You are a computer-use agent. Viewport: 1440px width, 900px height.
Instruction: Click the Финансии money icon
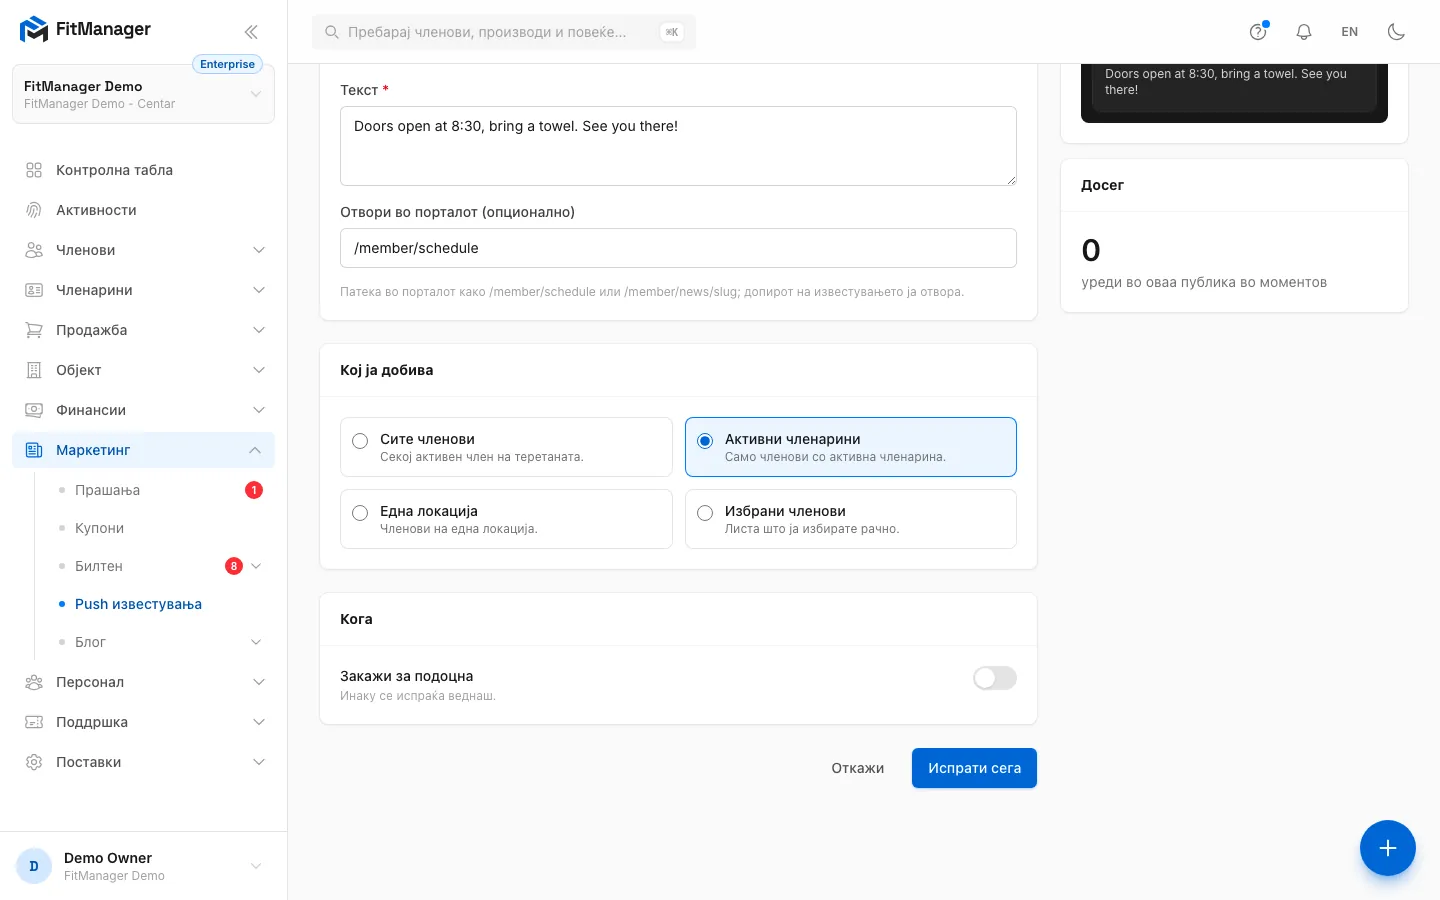click(x=34, y=410)
